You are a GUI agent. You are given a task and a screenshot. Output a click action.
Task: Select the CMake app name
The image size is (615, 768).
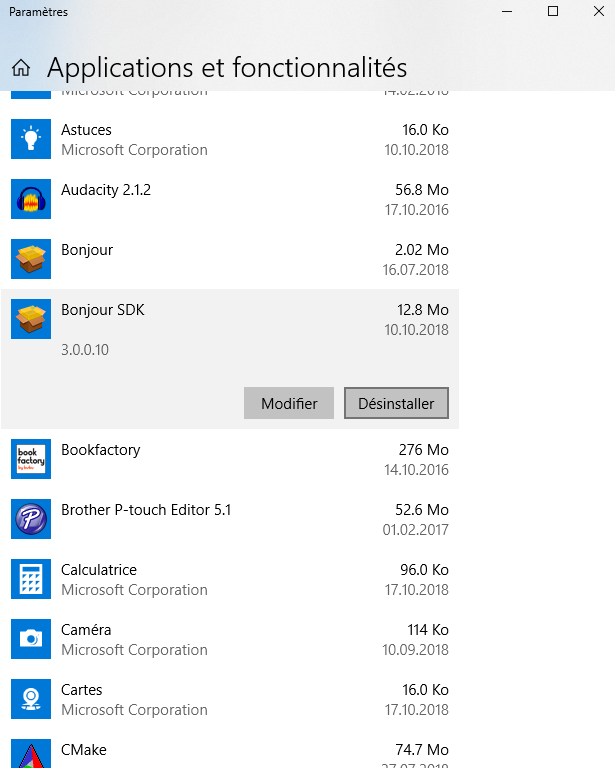point(84,750)
